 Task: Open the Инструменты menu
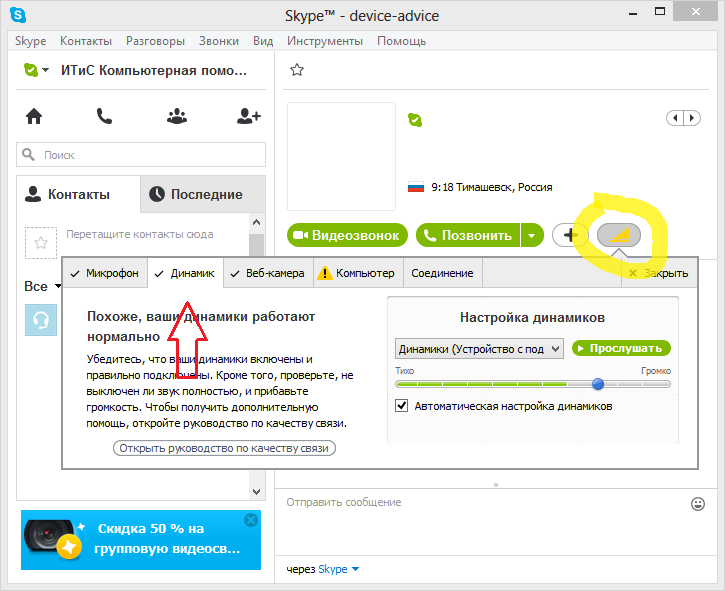(x=325, y=41)
